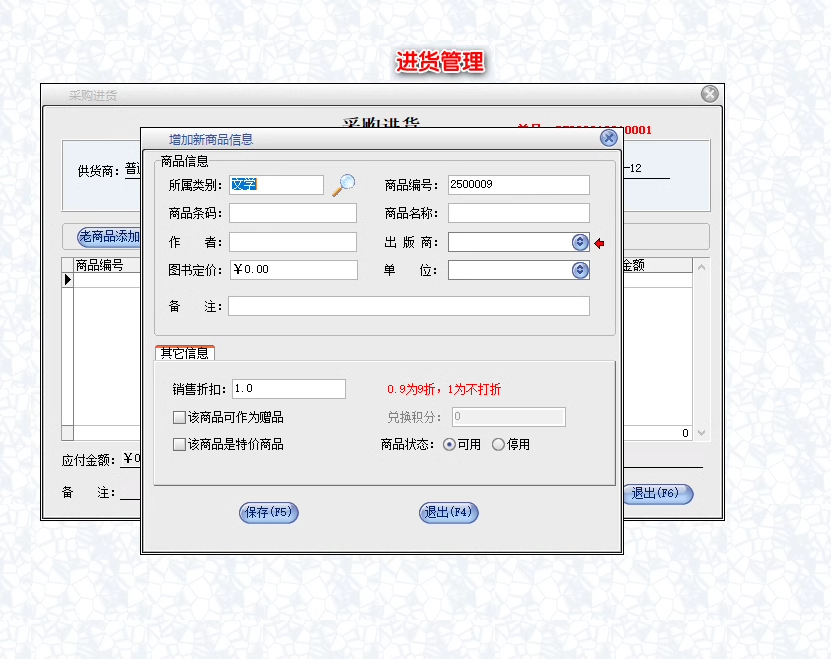831x659 pixels.
Task: Click the 图书定价 price field
Action: click(294, 270)
